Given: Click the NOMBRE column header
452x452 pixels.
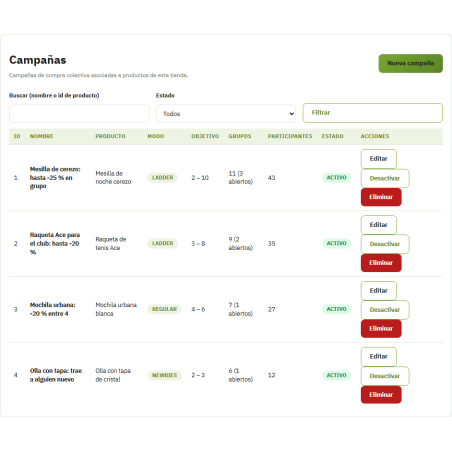Looking at the screenshot, I should pos(42,136).
